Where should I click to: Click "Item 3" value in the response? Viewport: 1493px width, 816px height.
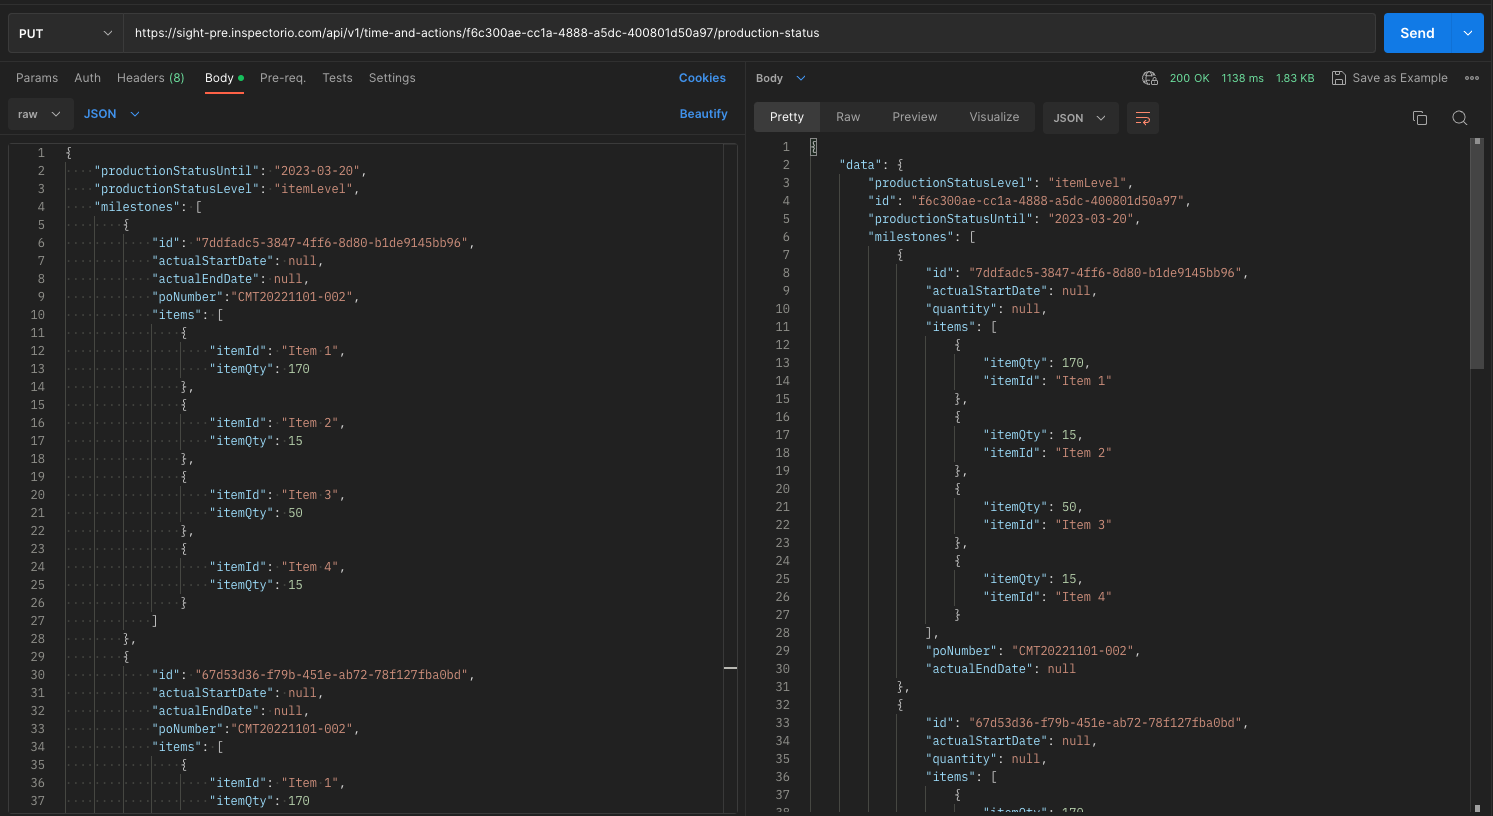(x=1083, y=525)
